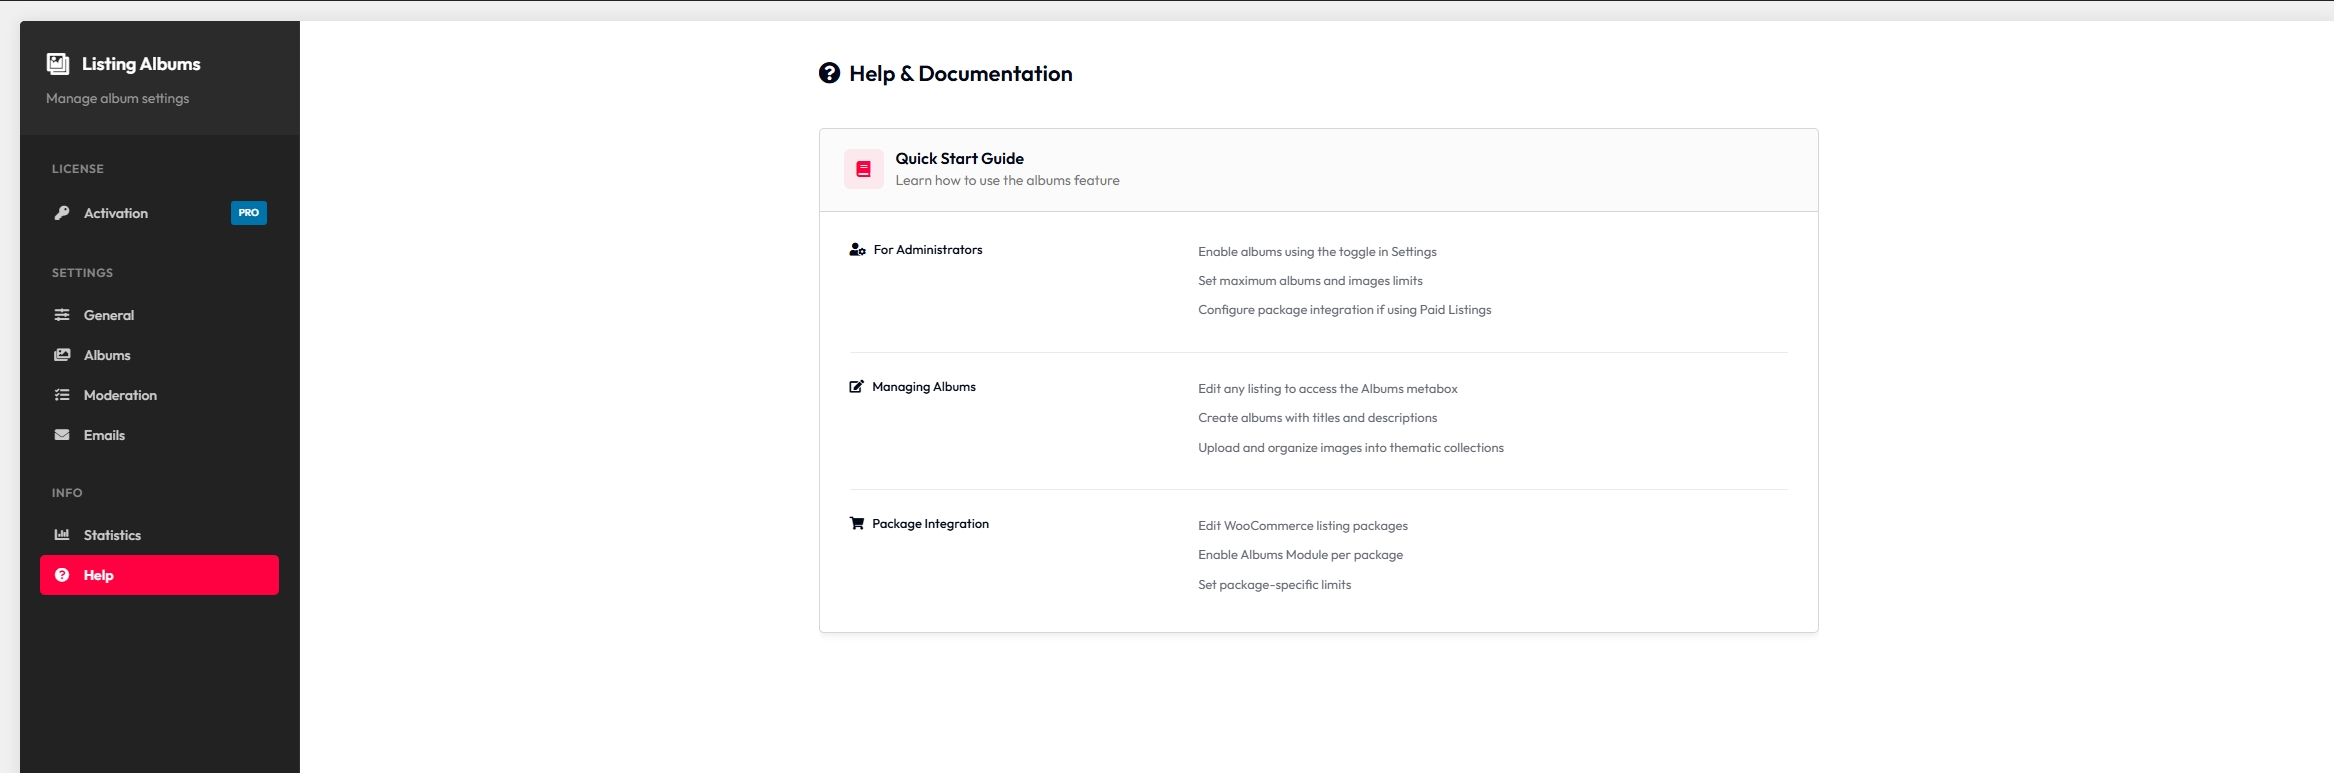Viewport: 2334px width, 773px height.
Task: Open the General settings page
Action: pyautogui.click(x=109, y=315)
